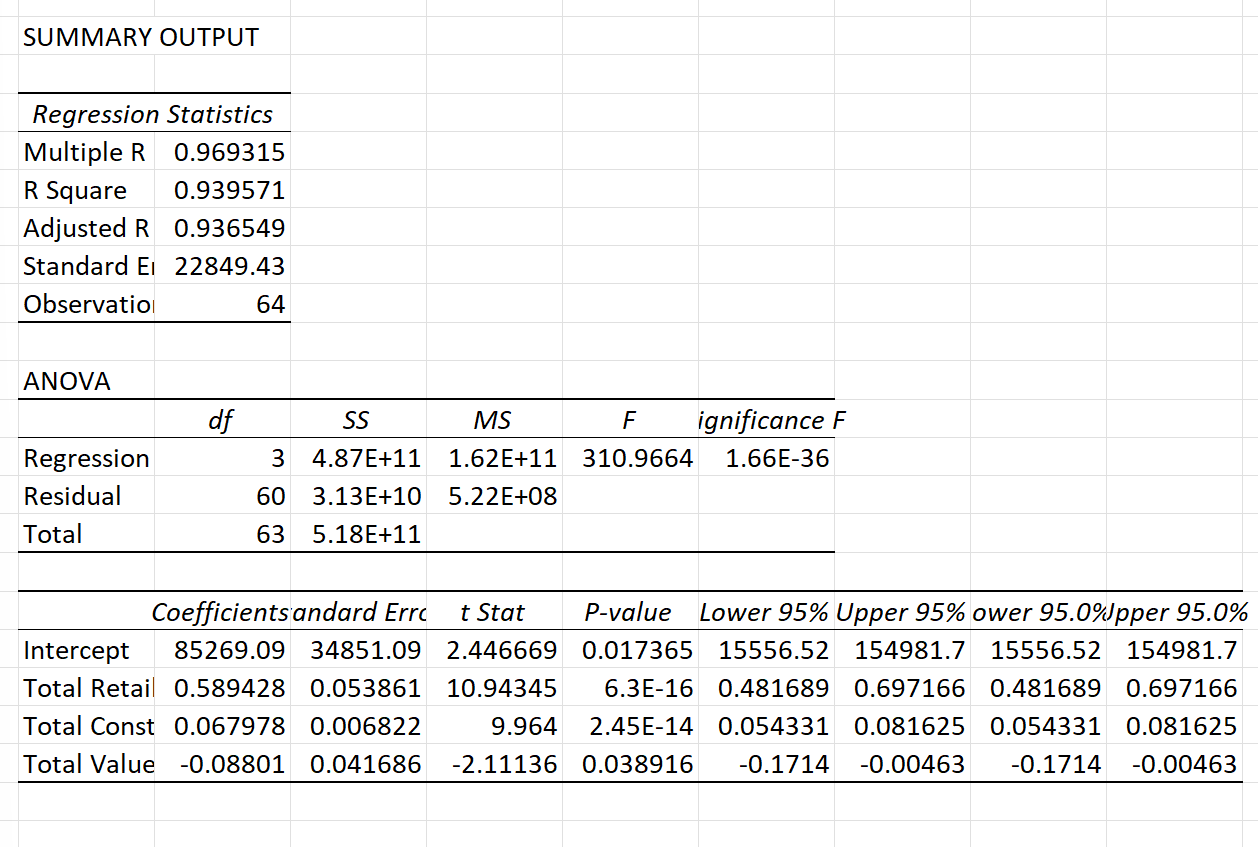1258x847 pixels.
Task: Click the ANOVA heading cell
Action: click(x=67, y=382)
